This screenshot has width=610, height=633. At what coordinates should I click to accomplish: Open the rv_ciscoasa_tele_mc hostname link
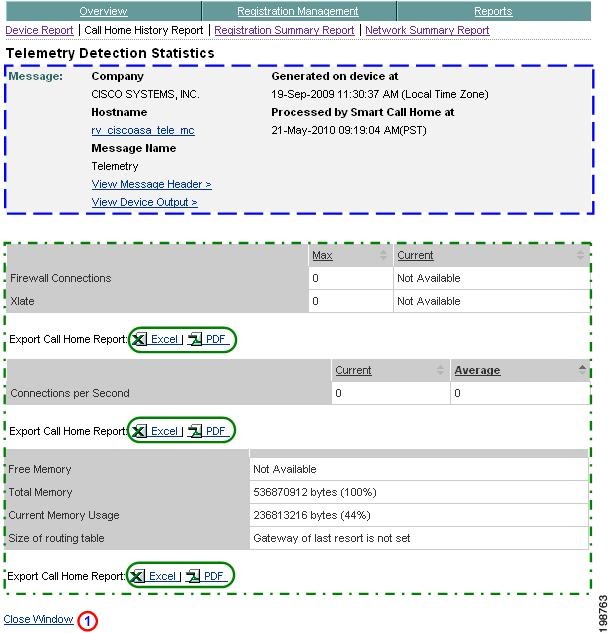click(143, 130)
